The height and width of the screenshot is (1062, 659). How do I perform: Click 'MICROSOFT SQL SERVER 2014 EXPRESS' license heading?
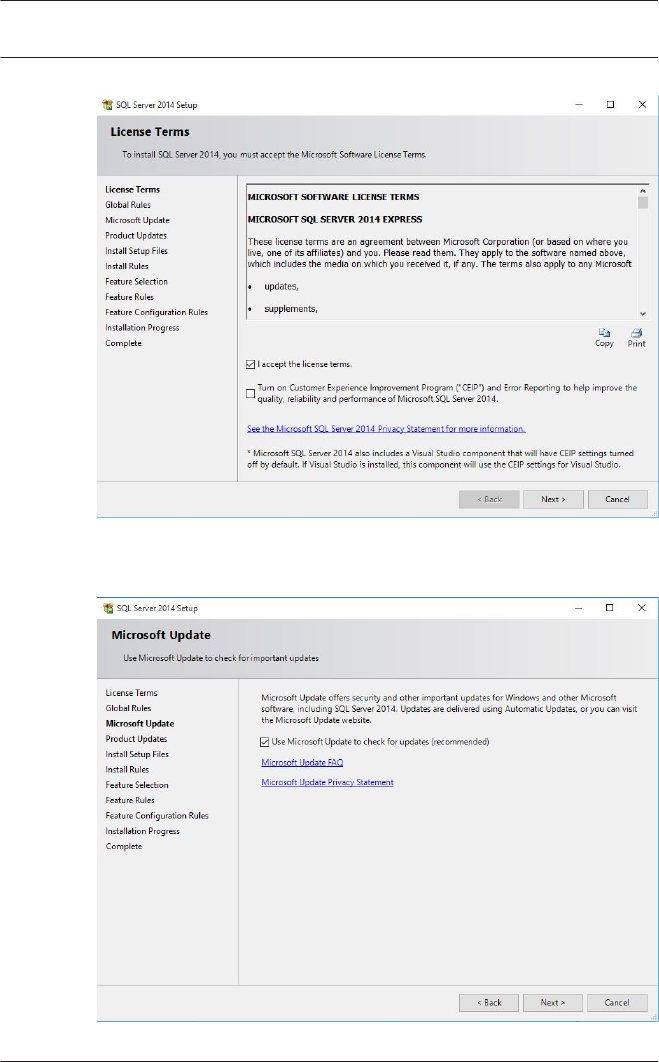(x=335, y=219)
